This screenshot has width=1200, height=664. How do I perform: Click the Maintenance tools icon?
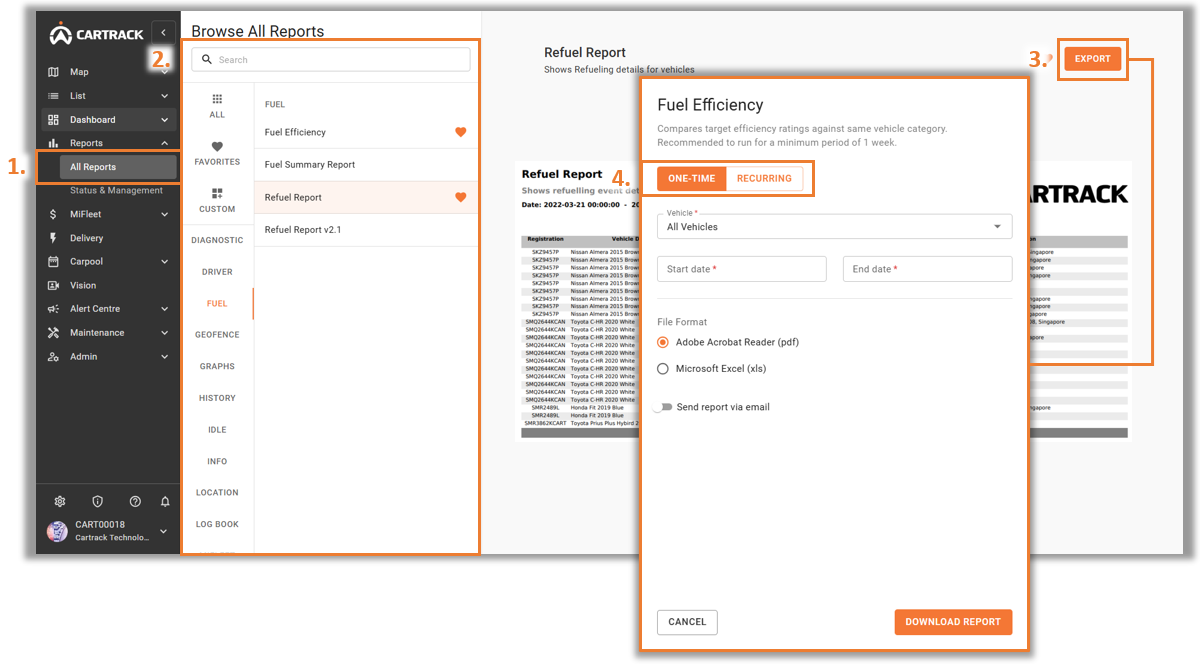53,333
